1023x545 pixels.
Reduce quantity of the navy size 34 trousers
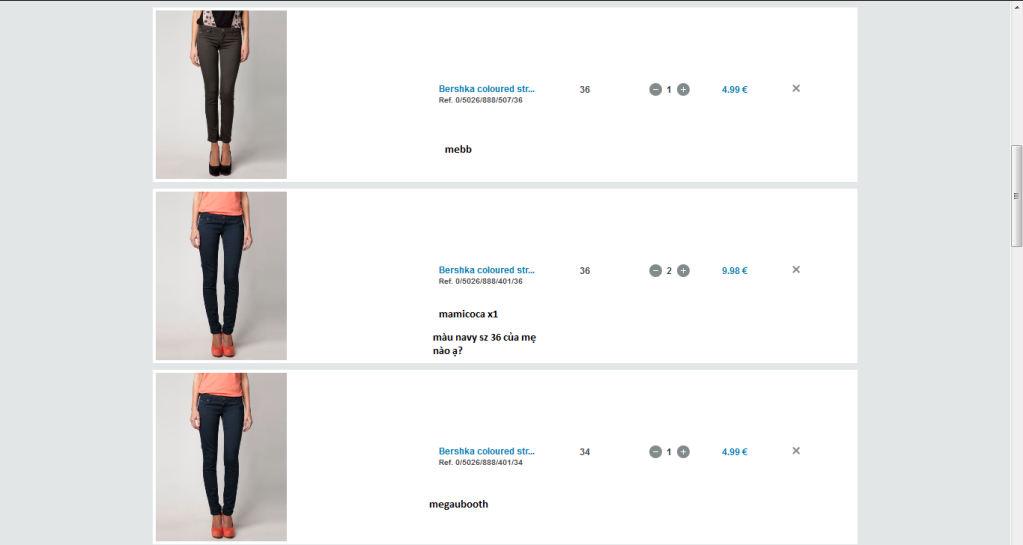pos(655,452)
